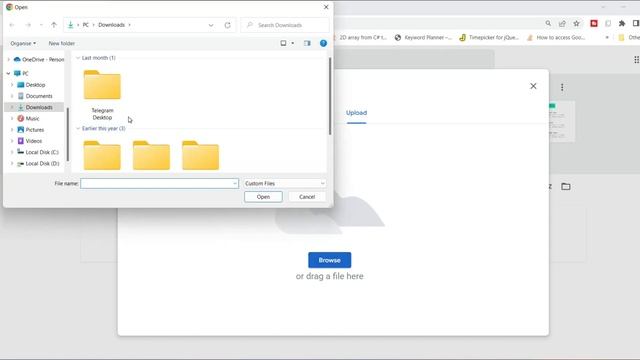The width and height of the screenshot is (640, 360).
Task: Refresh the Downloads folder view
Action: 227,25
